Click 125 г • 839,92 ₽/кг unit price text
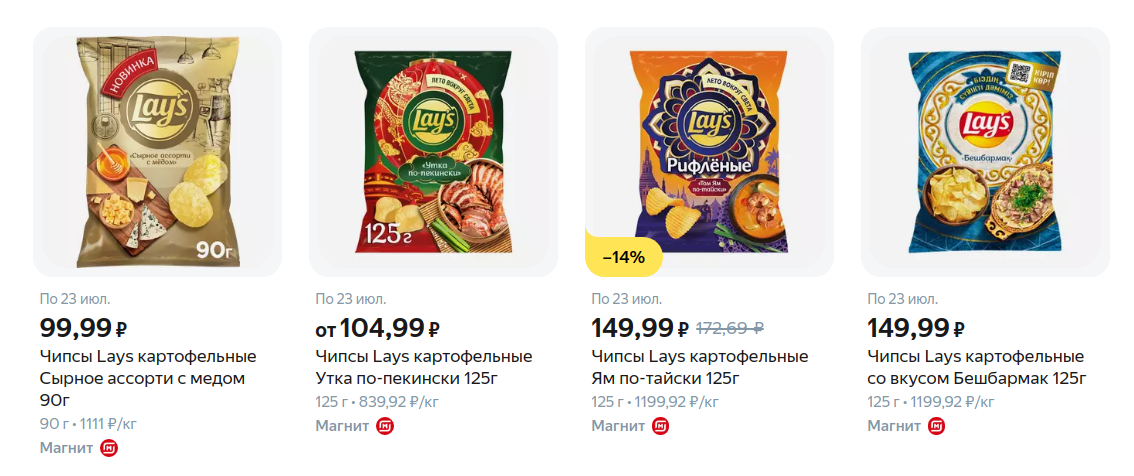 pyautogui.click(x=379, y=402)
